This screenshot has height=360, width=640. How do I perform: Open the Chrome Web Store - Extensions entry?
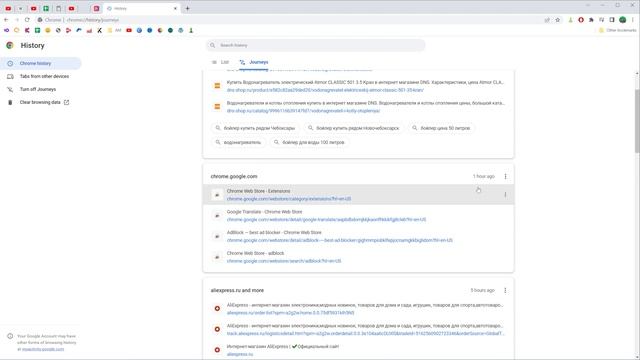(358, 195)
